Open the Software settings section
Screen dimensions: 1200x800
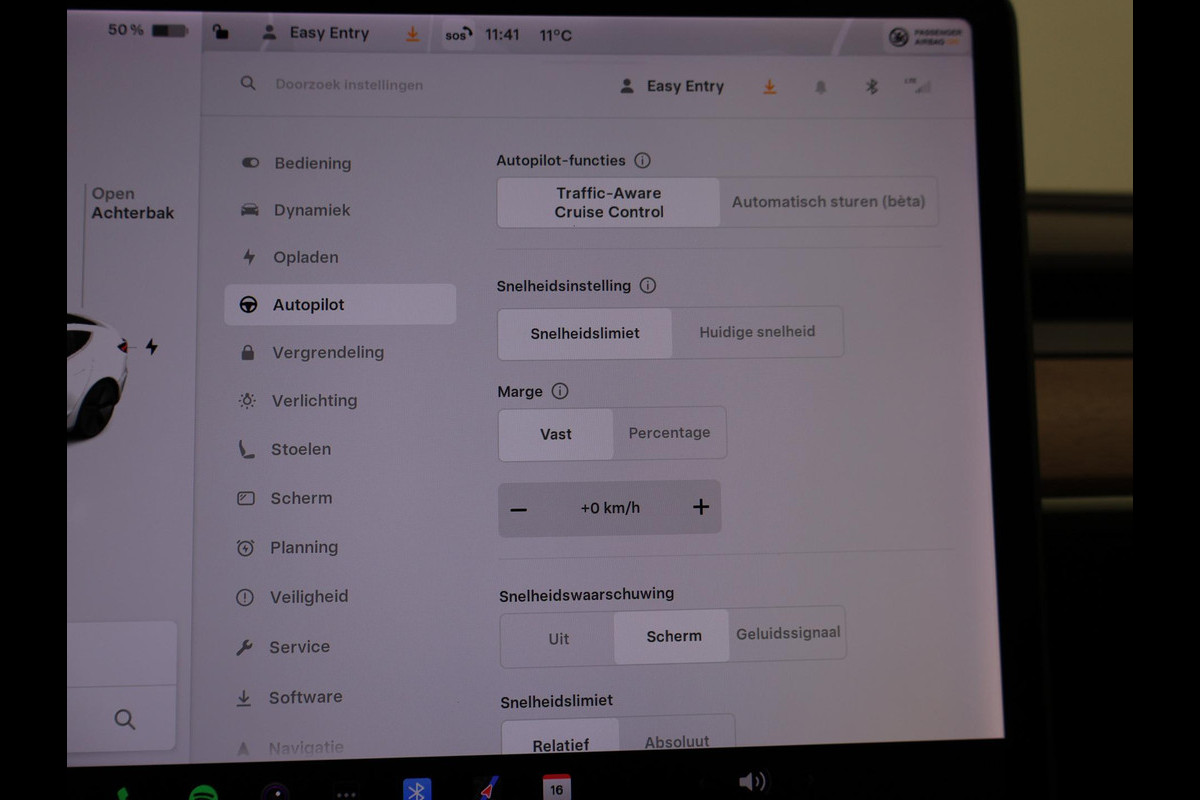[x=305, y=698]
